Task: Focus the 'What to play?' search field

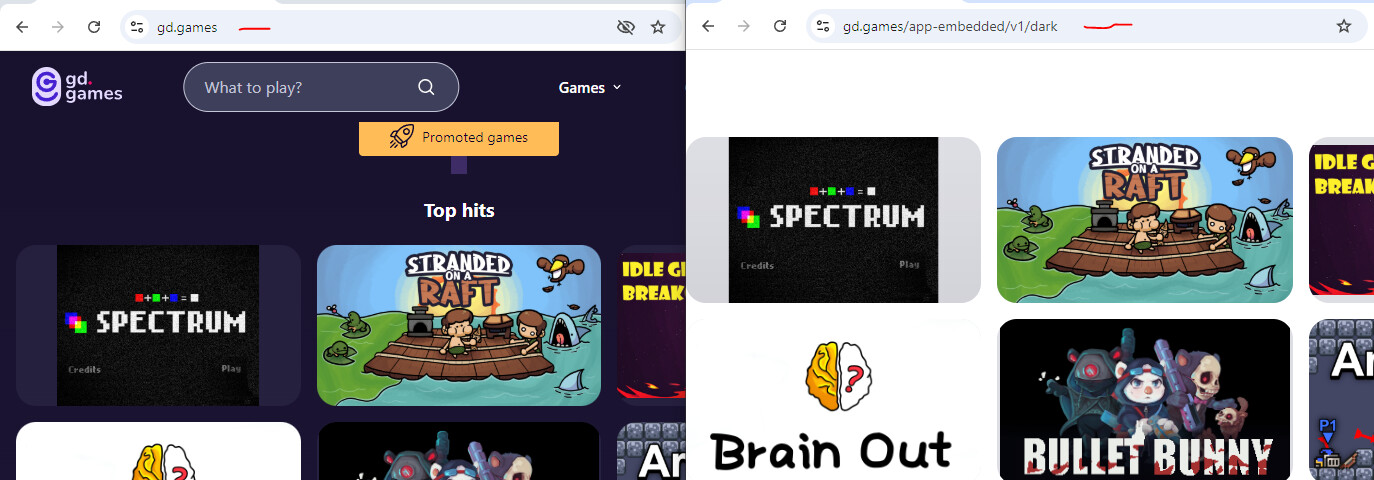Action: 321,87
